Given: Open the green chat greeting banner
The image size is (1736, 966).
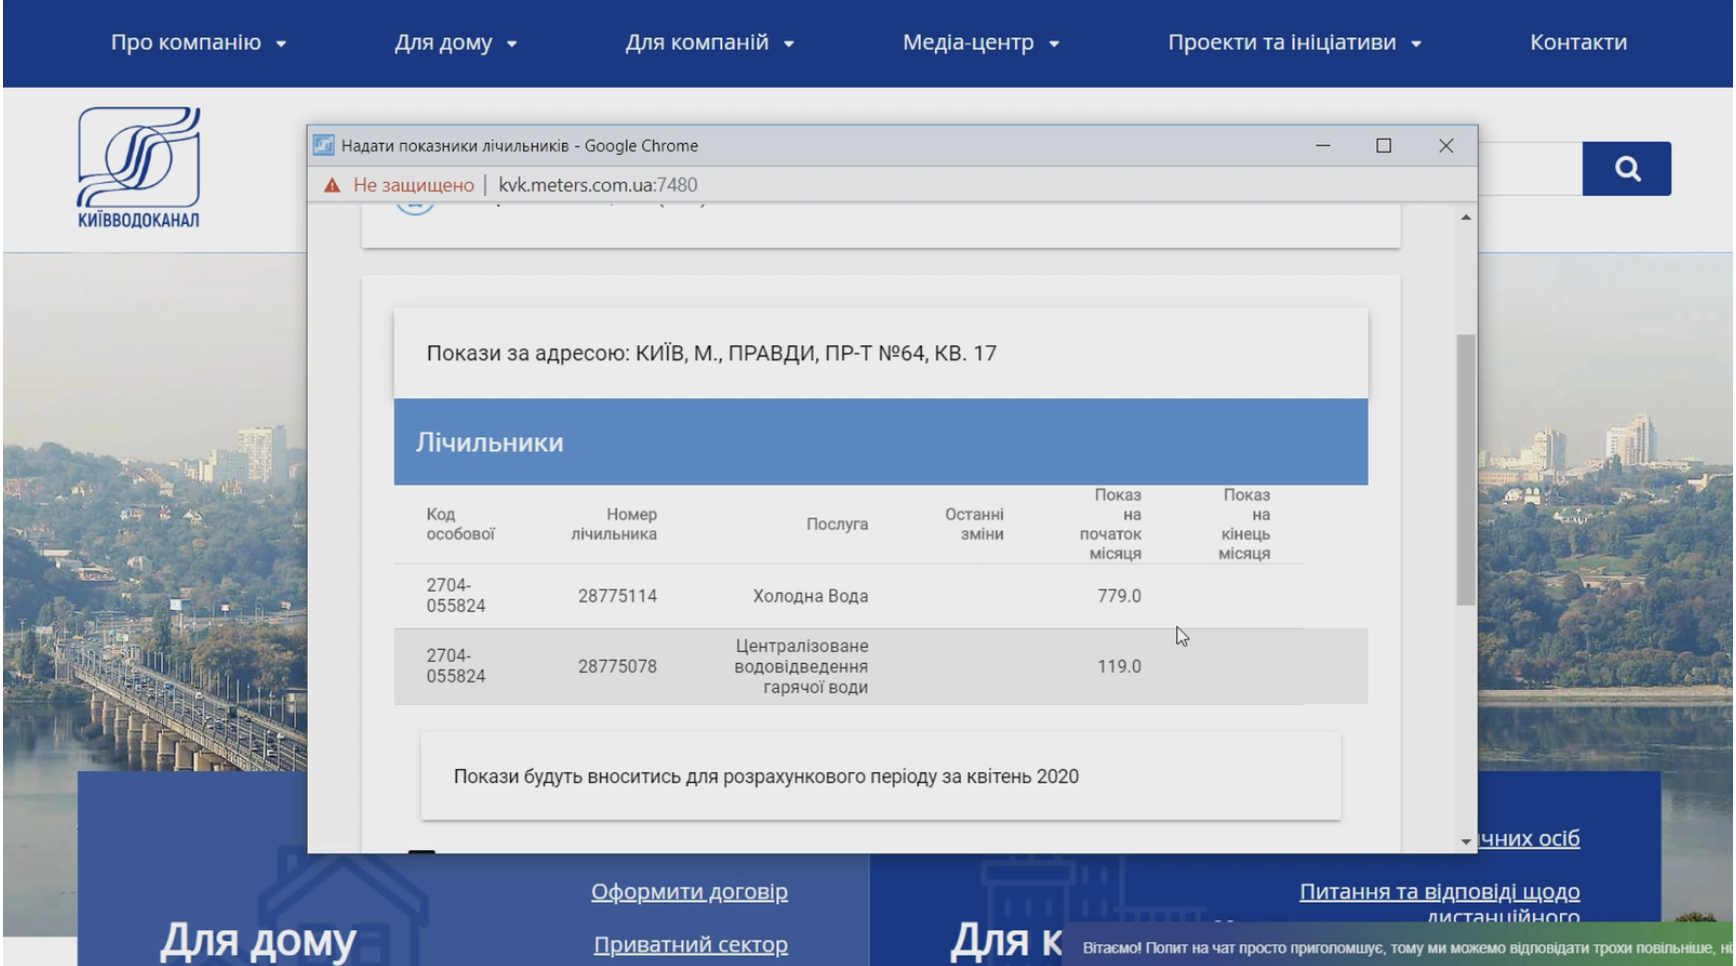Looking at the screenshot, I should [1397, 946].
